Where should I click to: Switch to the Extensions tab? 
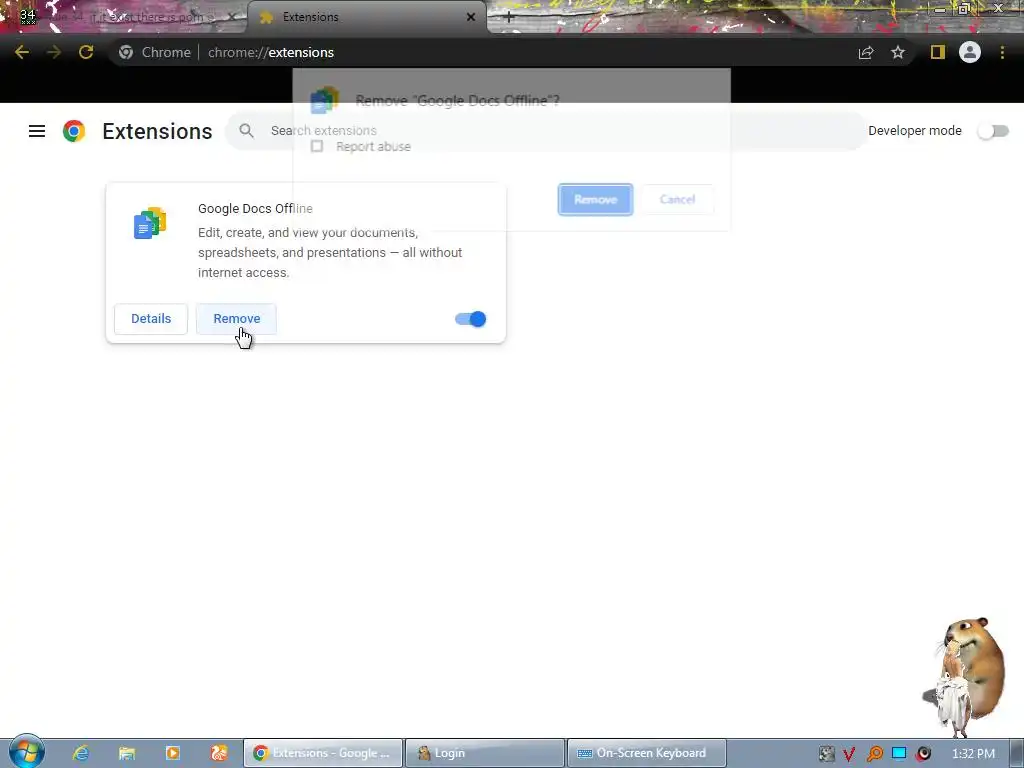click(x=367, y=17)
